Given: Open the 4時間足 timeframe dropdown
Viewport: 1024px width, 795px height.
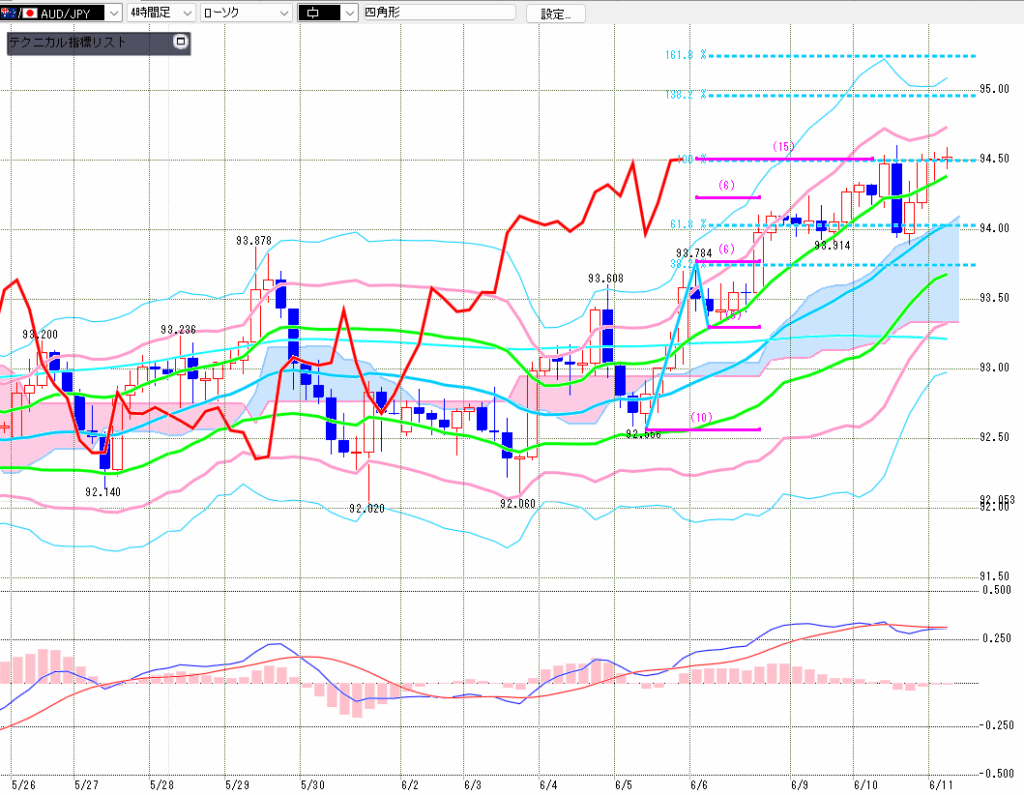Looking at the screenshot, I should click(x=161, y=12).
